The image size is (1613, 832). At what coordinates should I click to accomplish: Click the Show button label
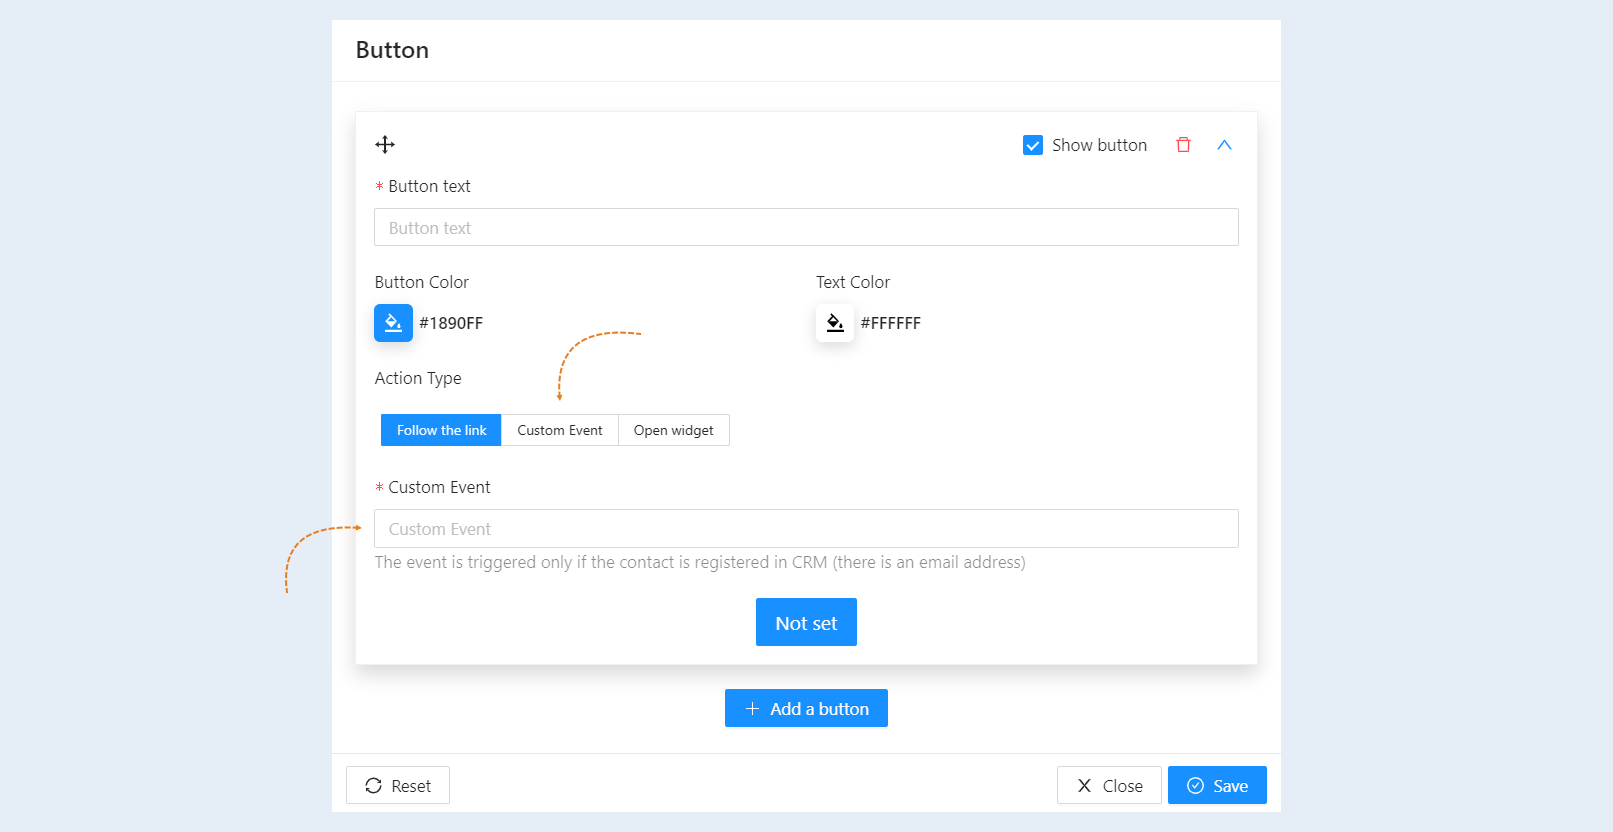click(1099, 145)
